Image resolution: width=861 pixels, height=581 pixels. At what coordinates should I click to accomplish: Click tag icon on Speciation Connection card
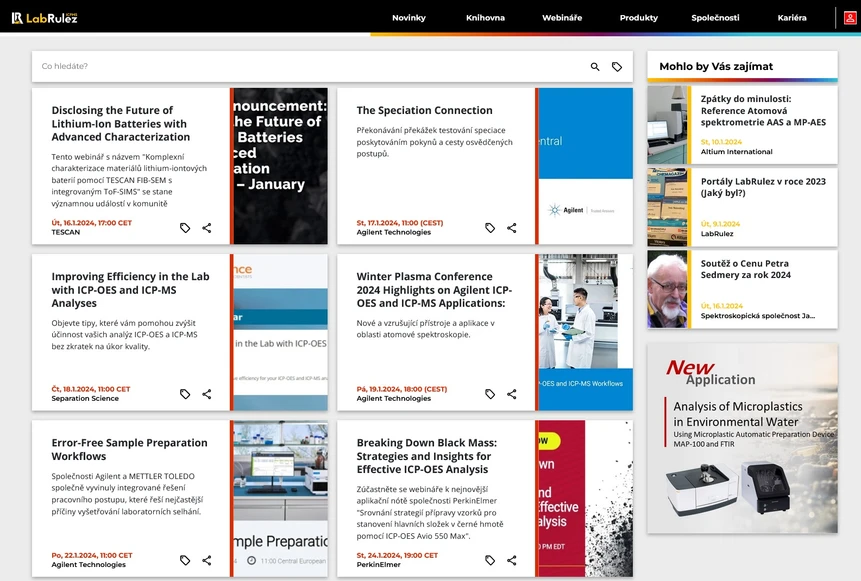(490, 228)
